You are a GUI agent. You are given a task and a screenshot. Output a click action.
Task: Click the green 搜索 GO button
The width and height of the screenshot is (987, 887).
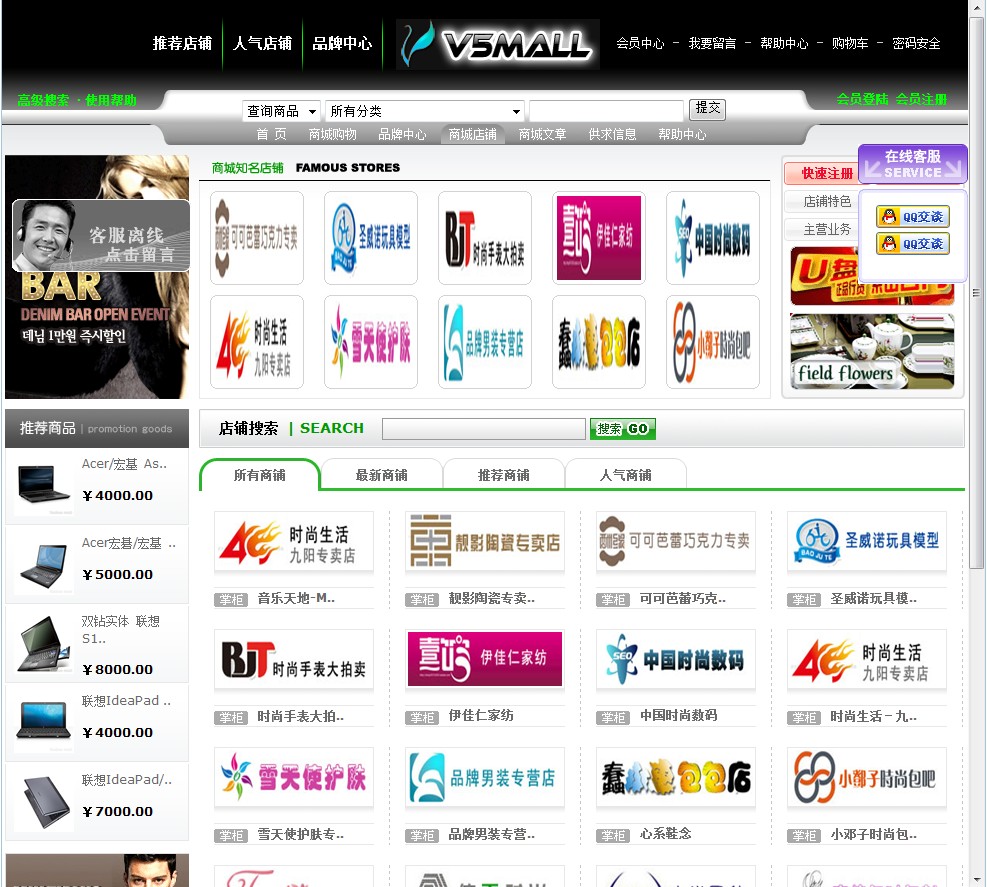click(x=623, y=429)
